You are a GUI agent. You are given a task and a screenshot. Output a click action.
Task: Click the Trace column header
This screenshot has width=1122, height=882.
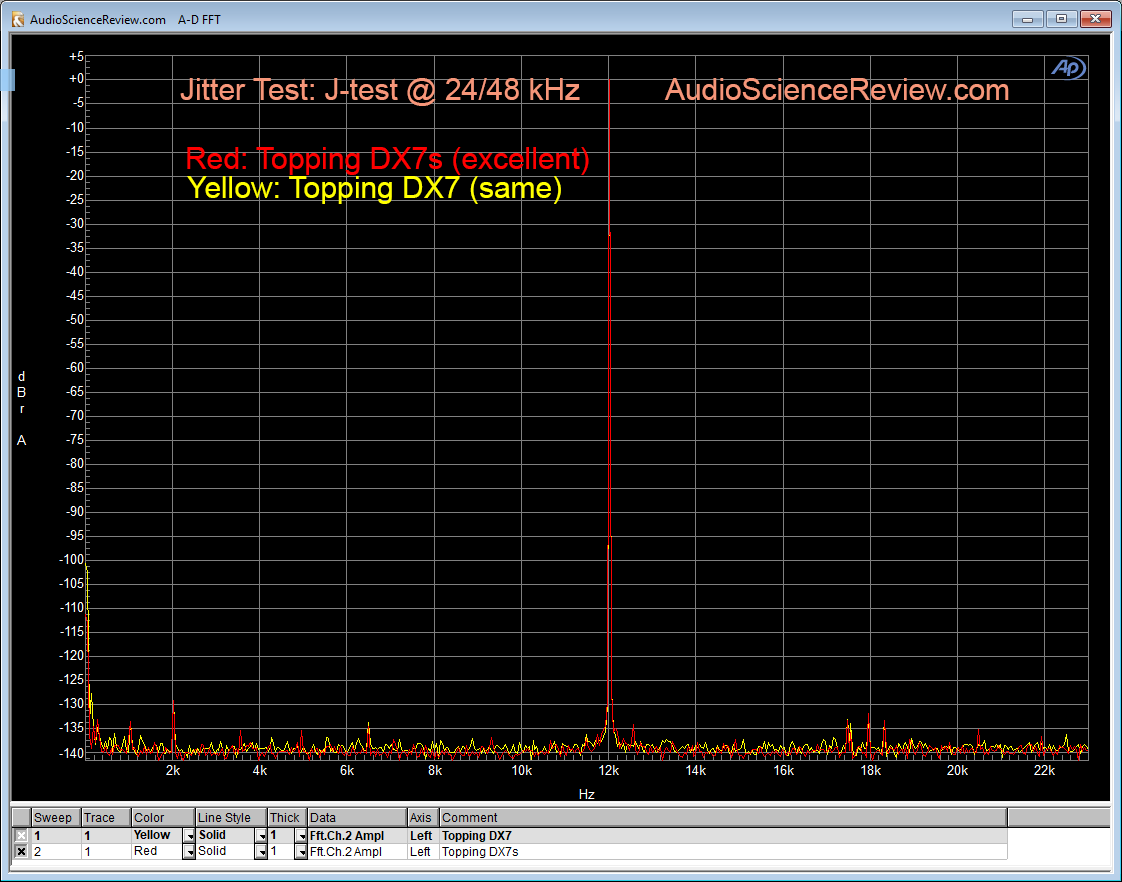click(106, 818)
